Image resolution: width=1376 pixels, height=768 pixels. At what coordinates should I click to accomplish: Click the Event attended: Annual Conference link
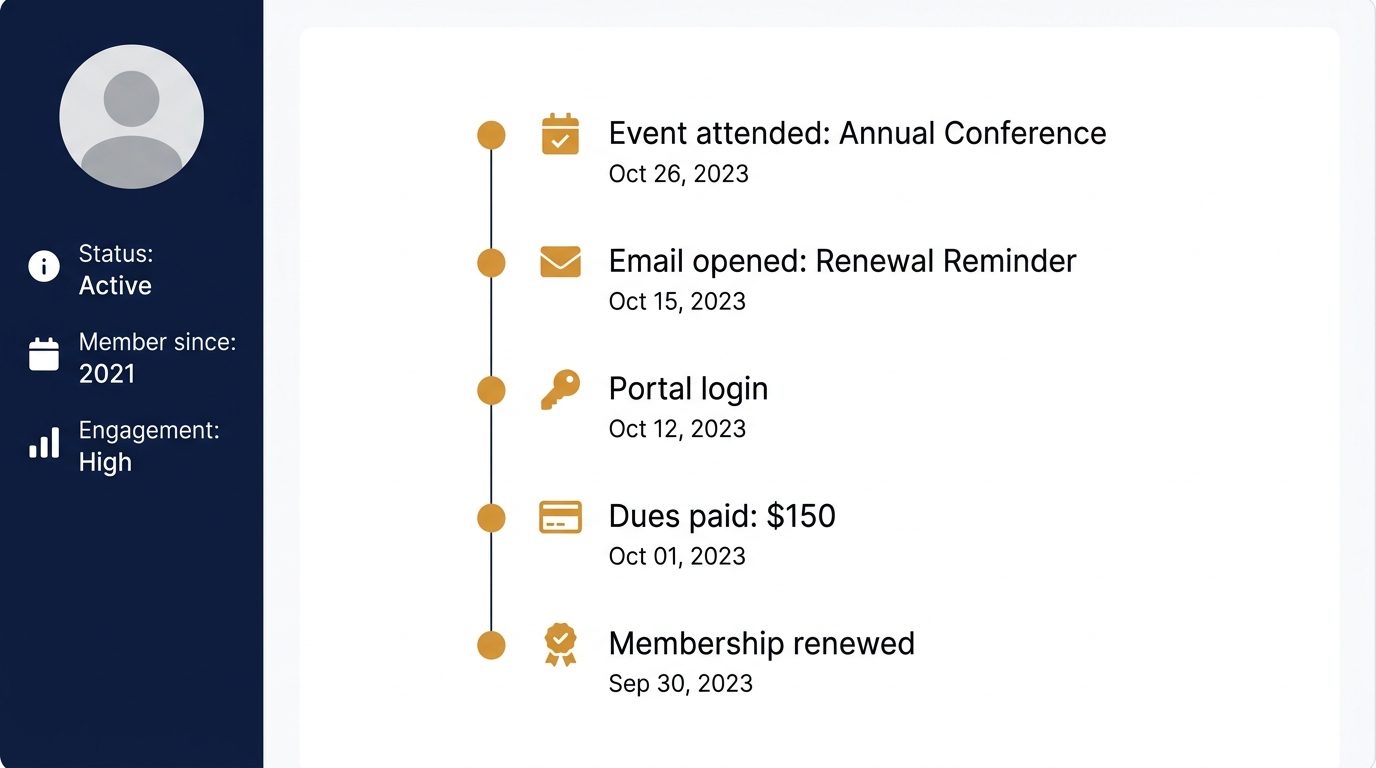click(857, 132)
